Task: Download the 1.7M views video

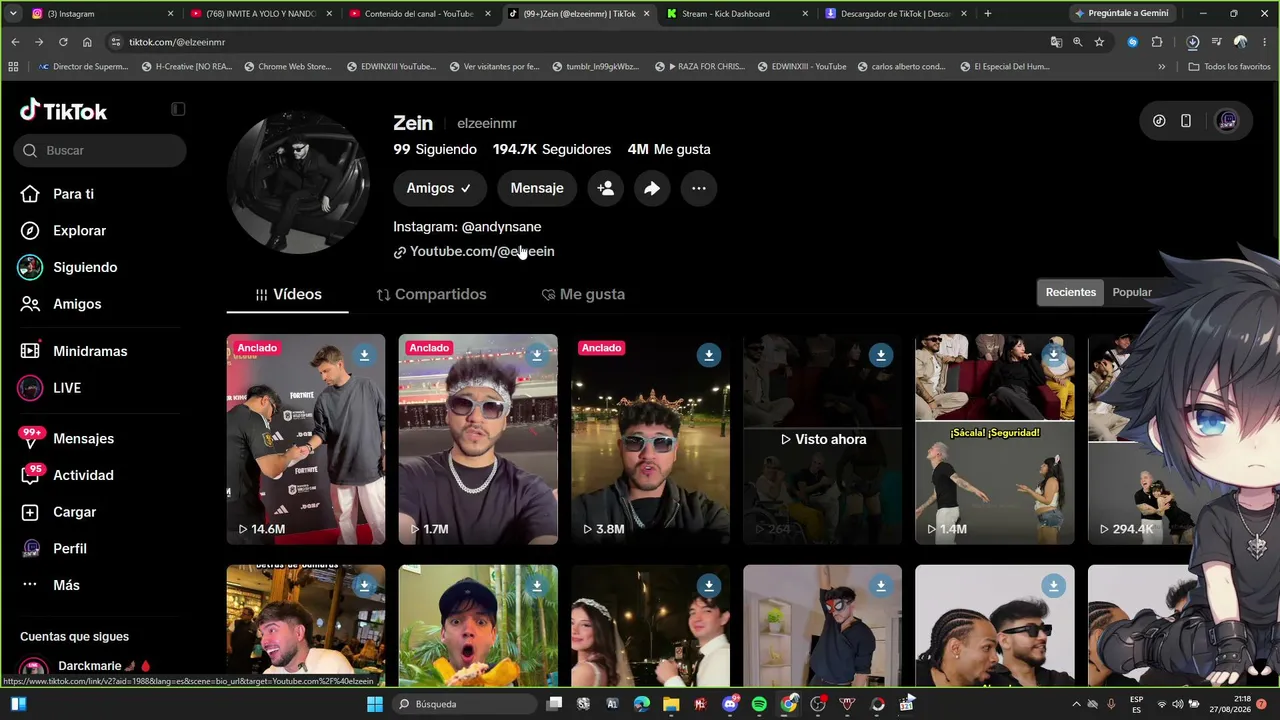Action: click(537, 355)
